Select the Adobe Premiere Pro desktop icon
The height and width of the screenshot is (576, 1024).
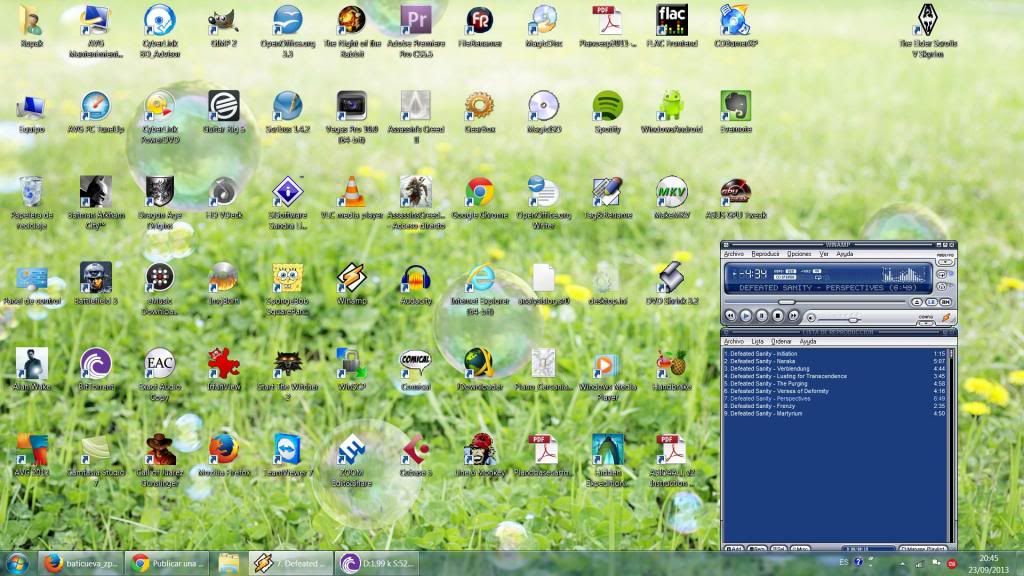(415, 31)
